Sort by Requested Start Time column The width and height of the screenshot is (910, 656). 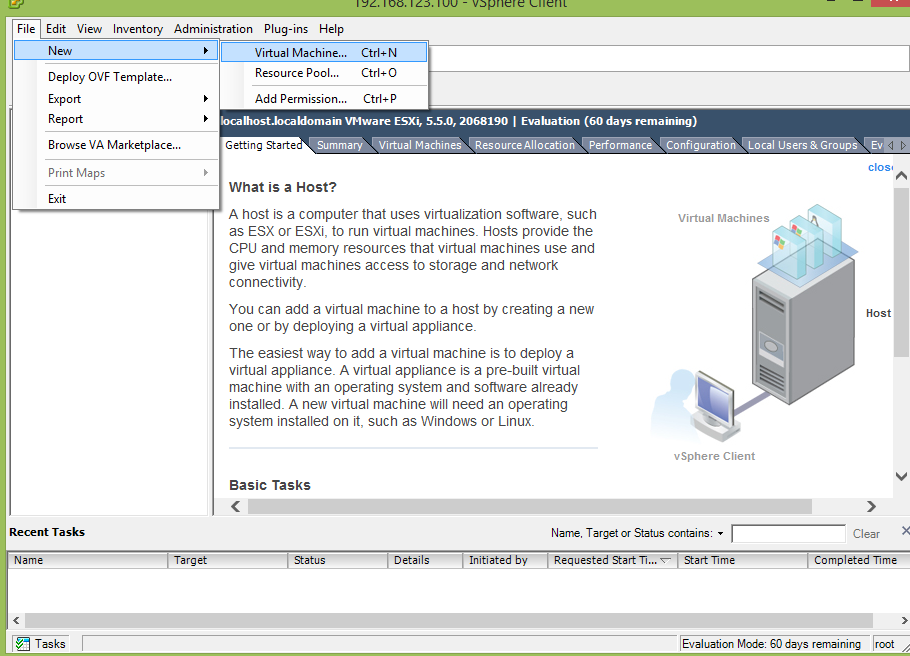612,560
